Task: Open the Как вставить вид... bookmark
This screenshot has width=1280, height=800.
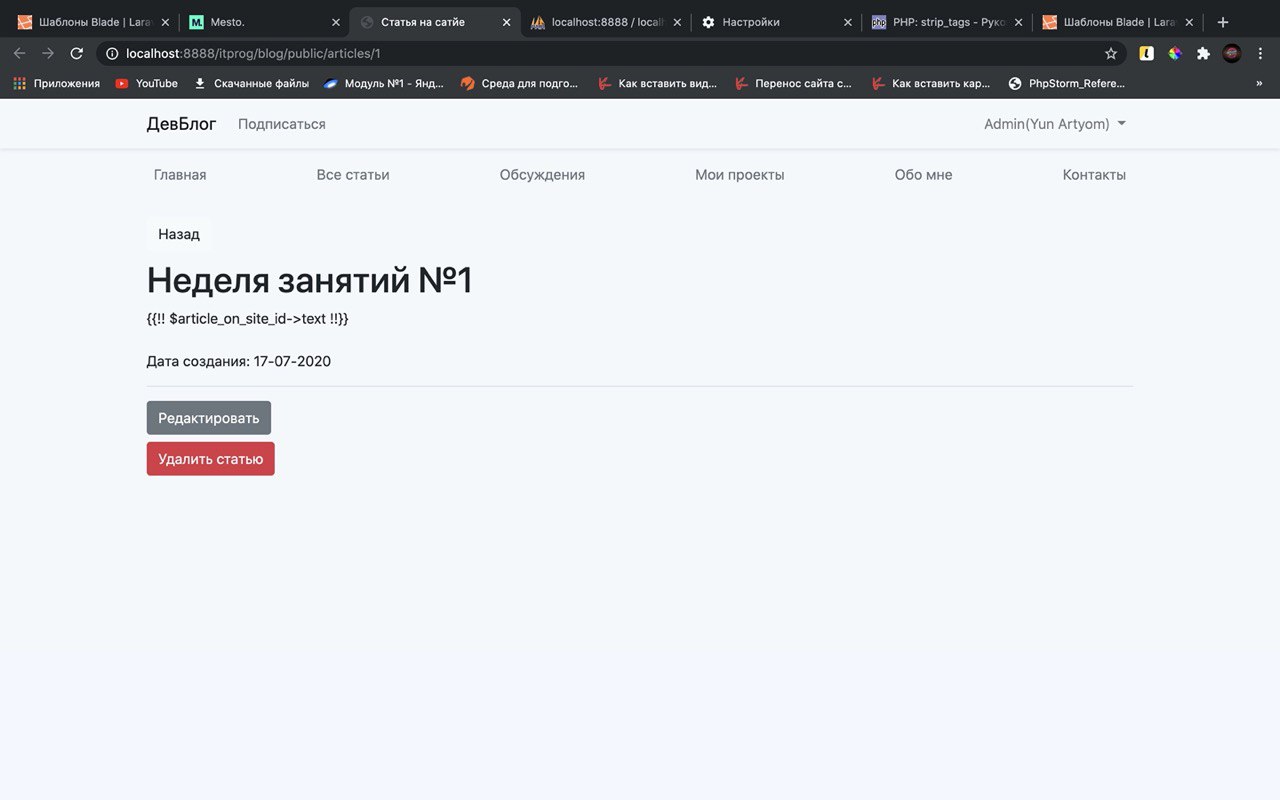Action: point(657,83)
